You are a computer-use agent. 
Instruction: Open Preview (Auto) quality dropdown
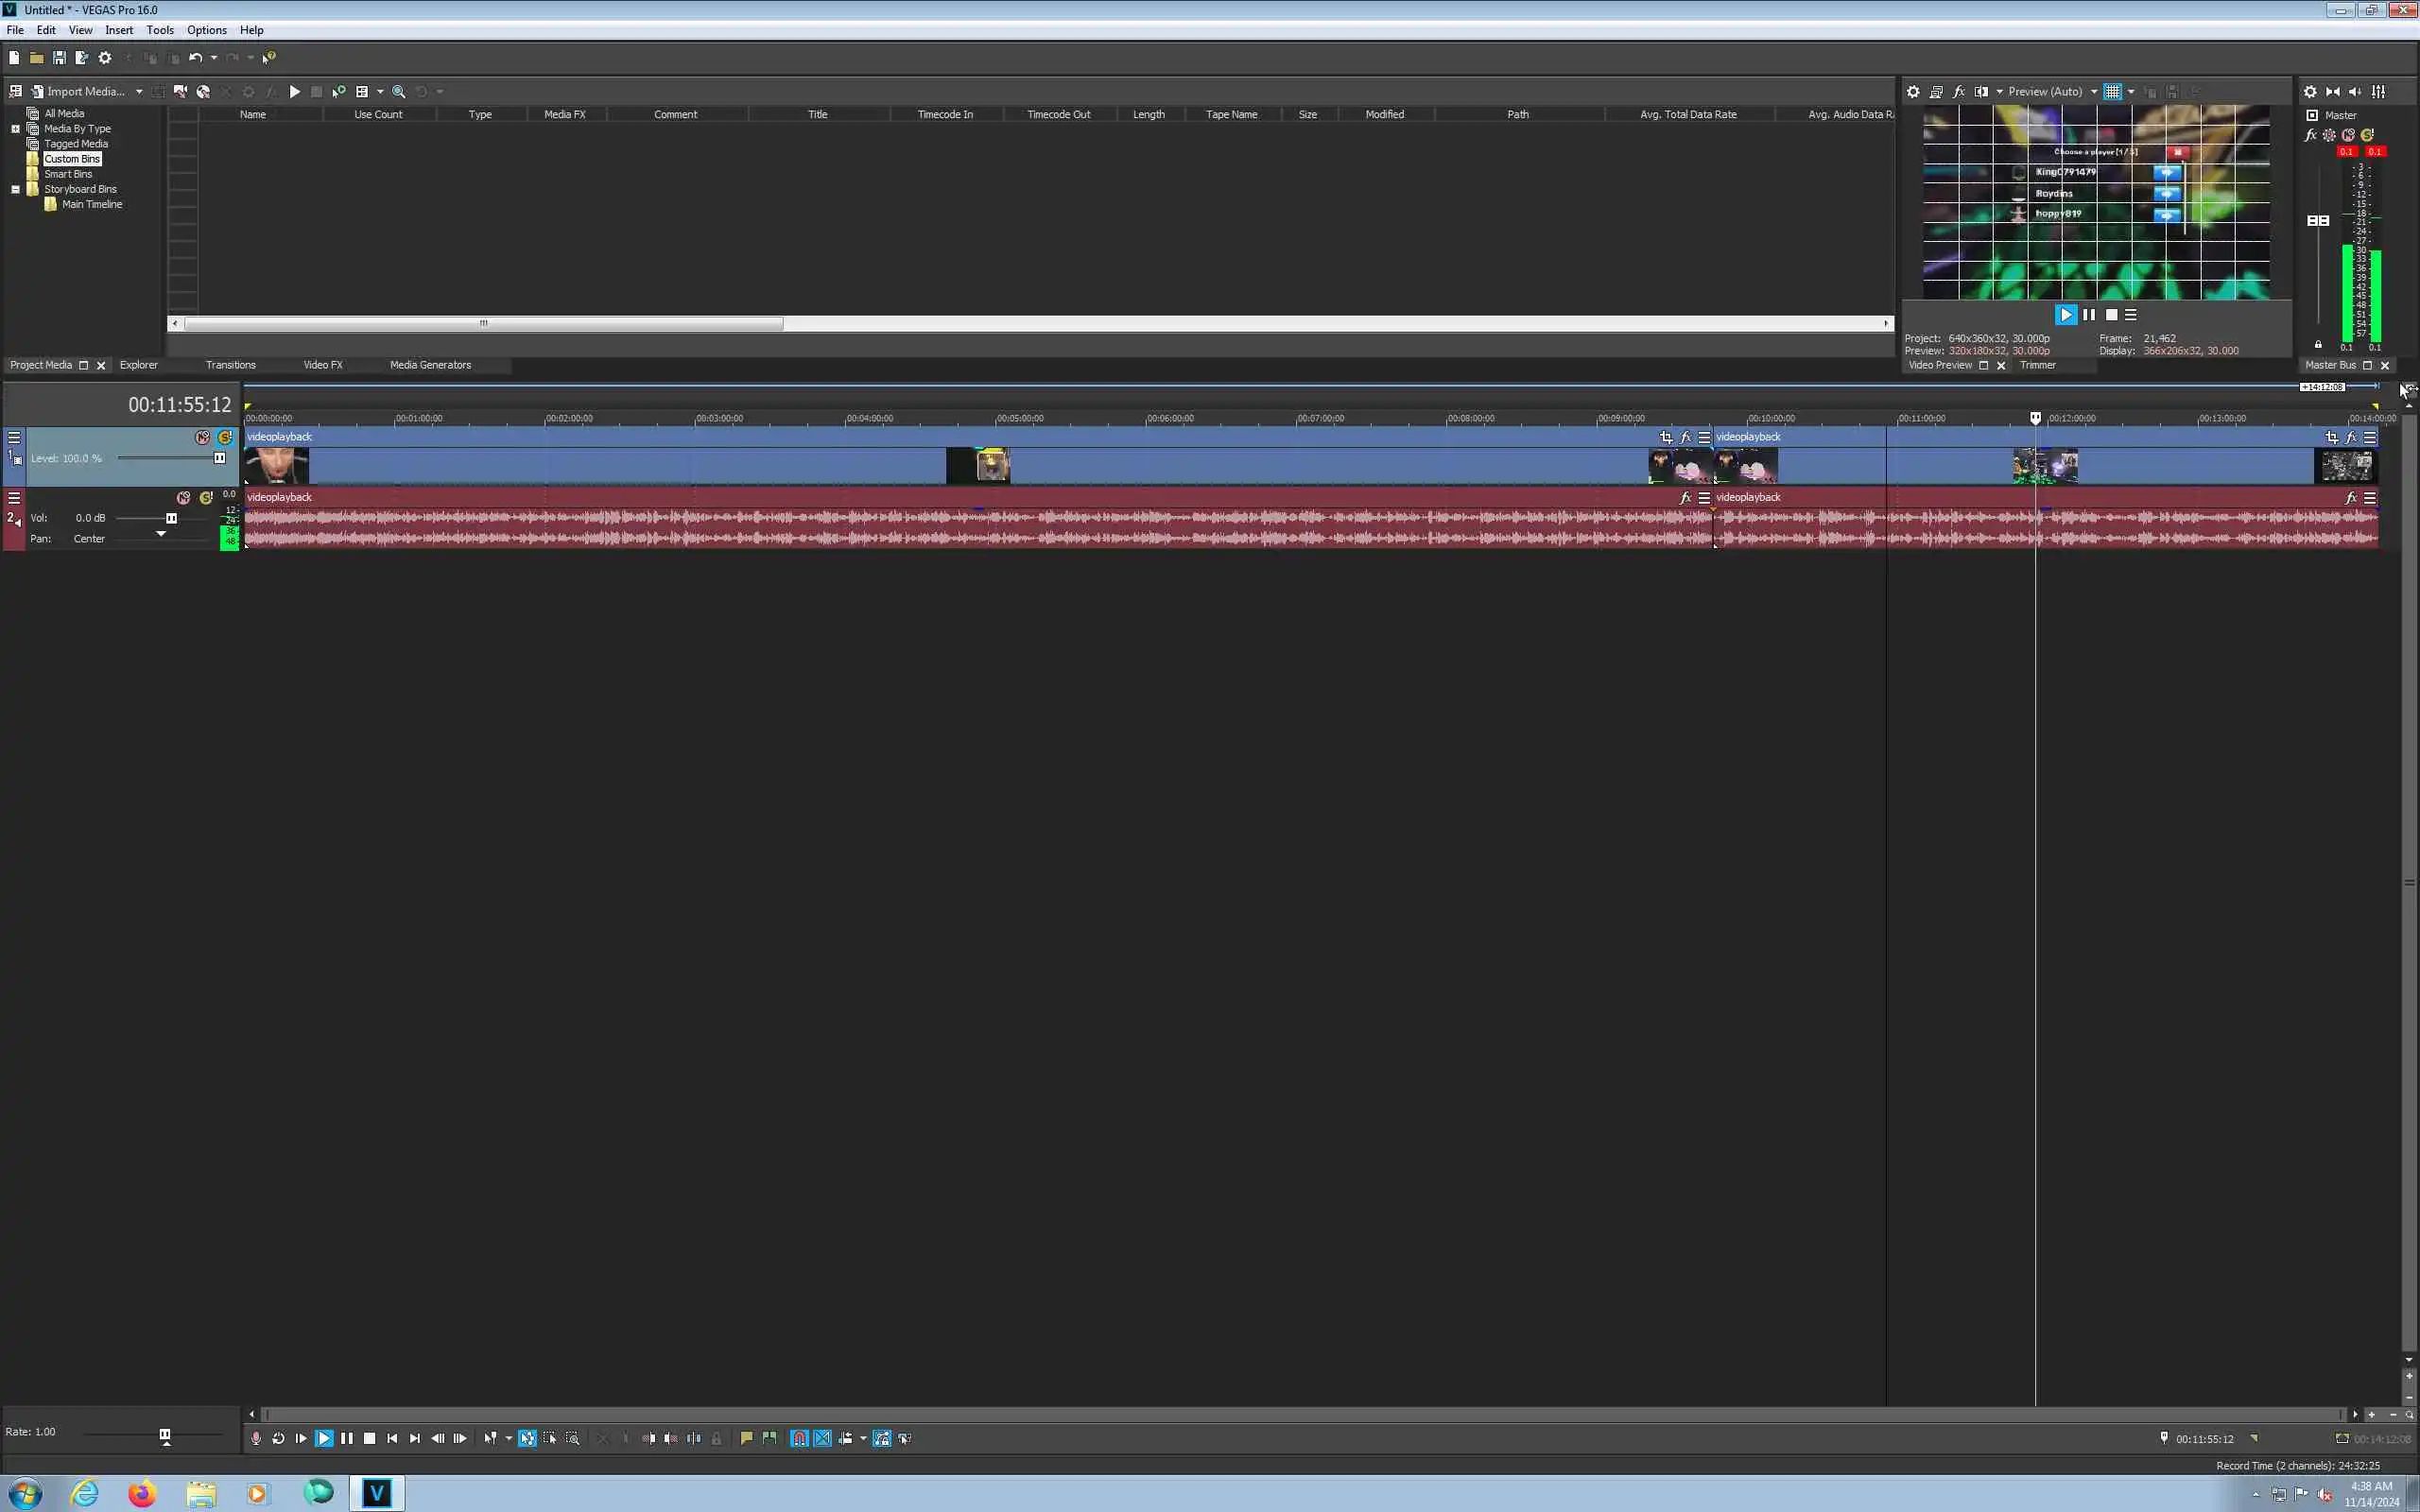2094,91
